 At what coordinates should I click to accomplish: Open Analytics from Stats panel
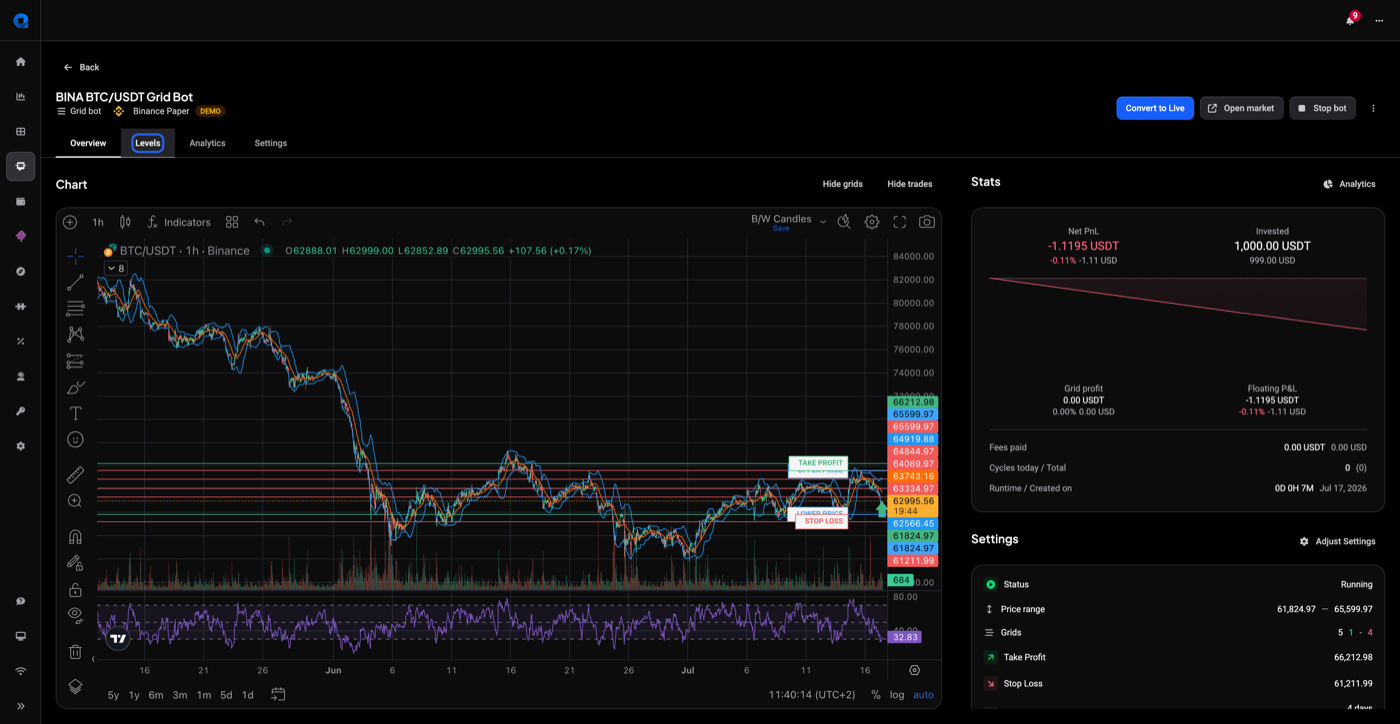point(1349,184)
